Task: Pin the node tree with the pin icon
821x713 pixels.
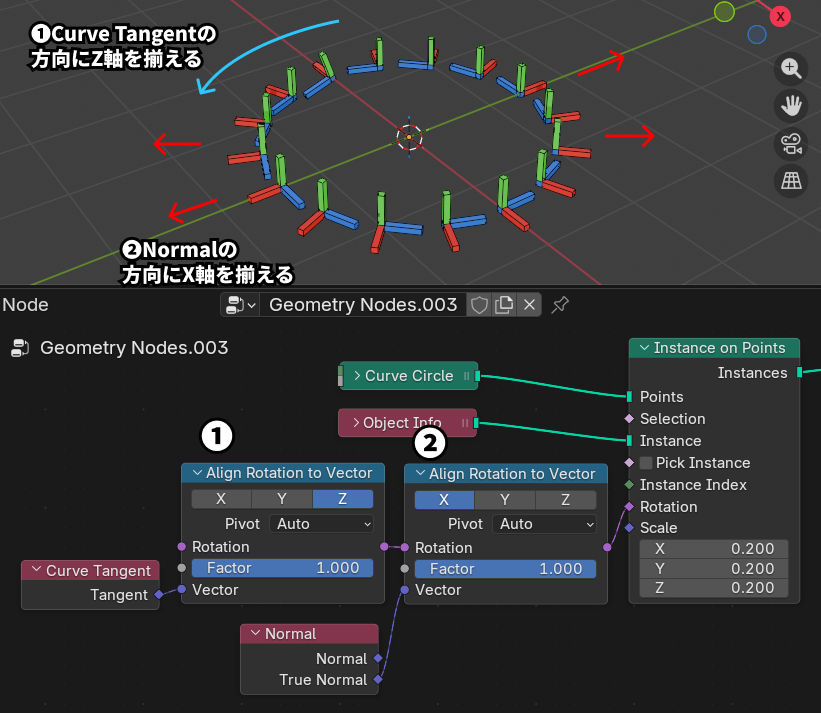Action: [x=560, y=305]
